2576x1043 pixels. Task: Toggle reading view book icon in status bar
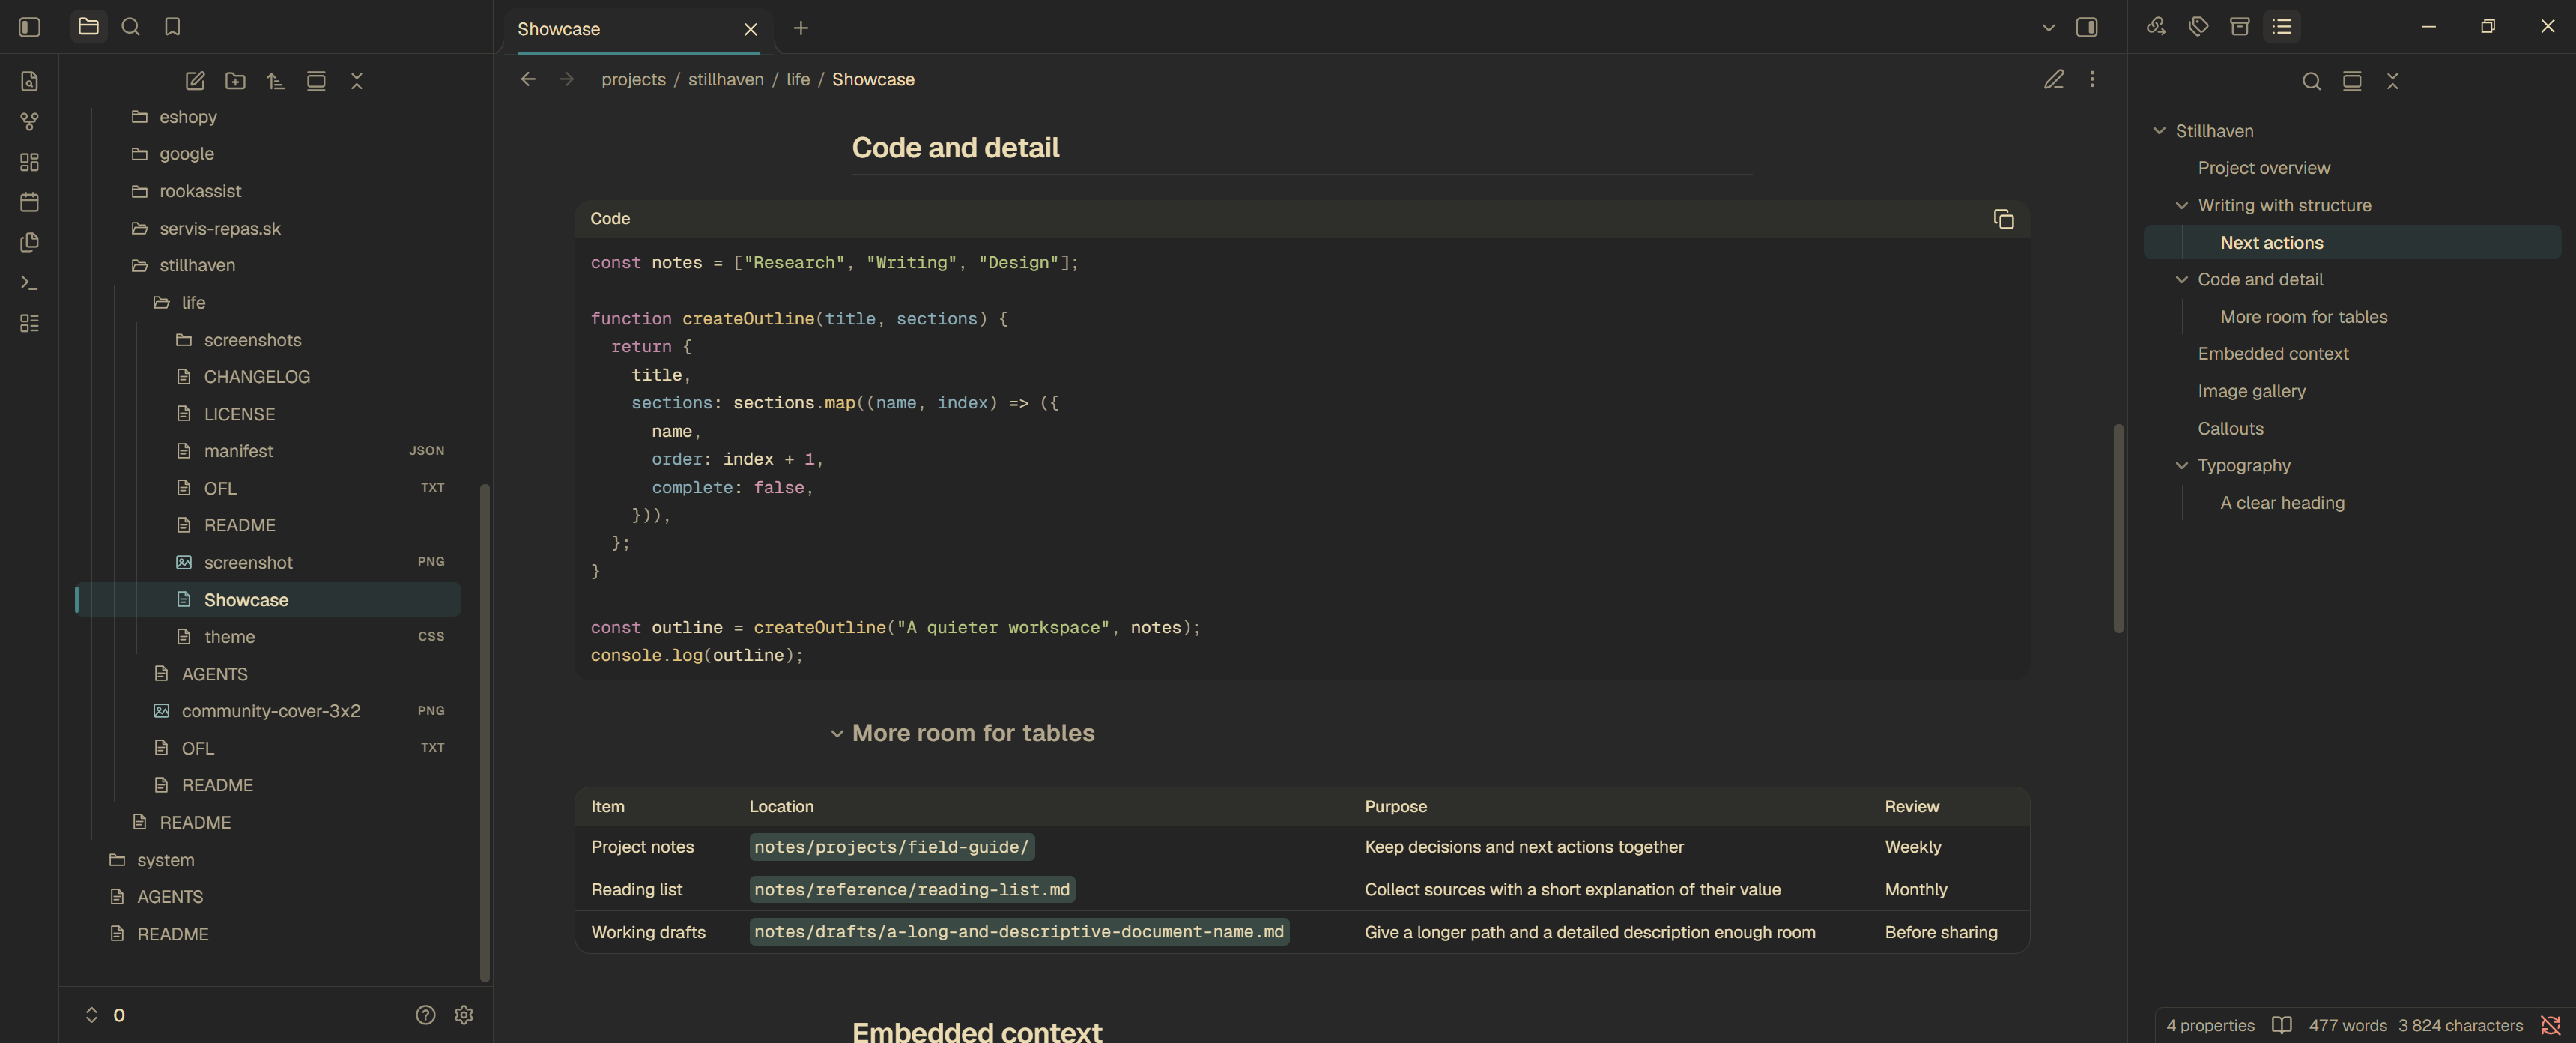(2282, 1025)
